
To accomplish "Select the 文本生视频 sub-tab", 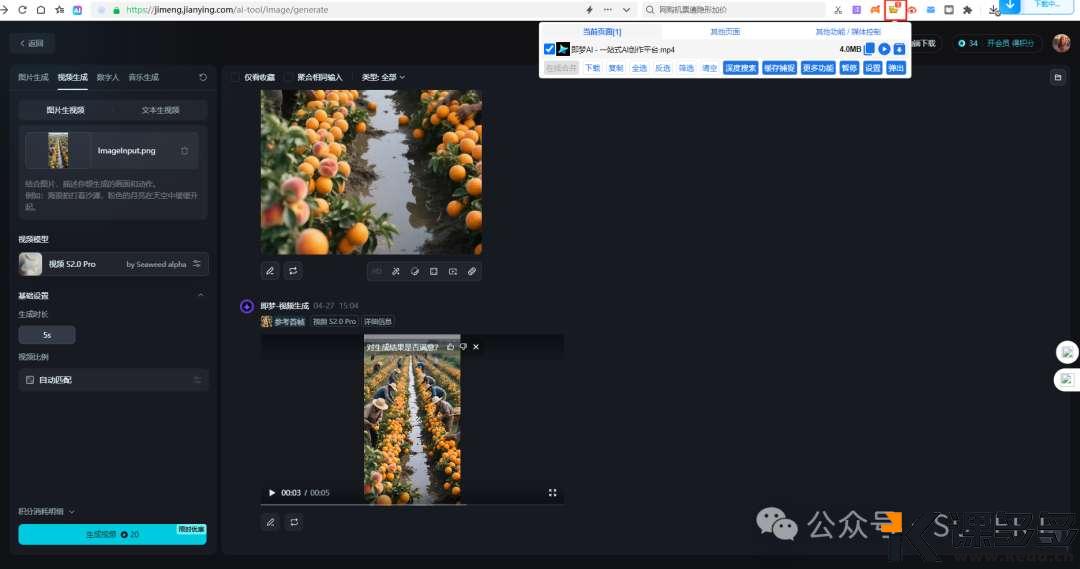I will (160, 110).
